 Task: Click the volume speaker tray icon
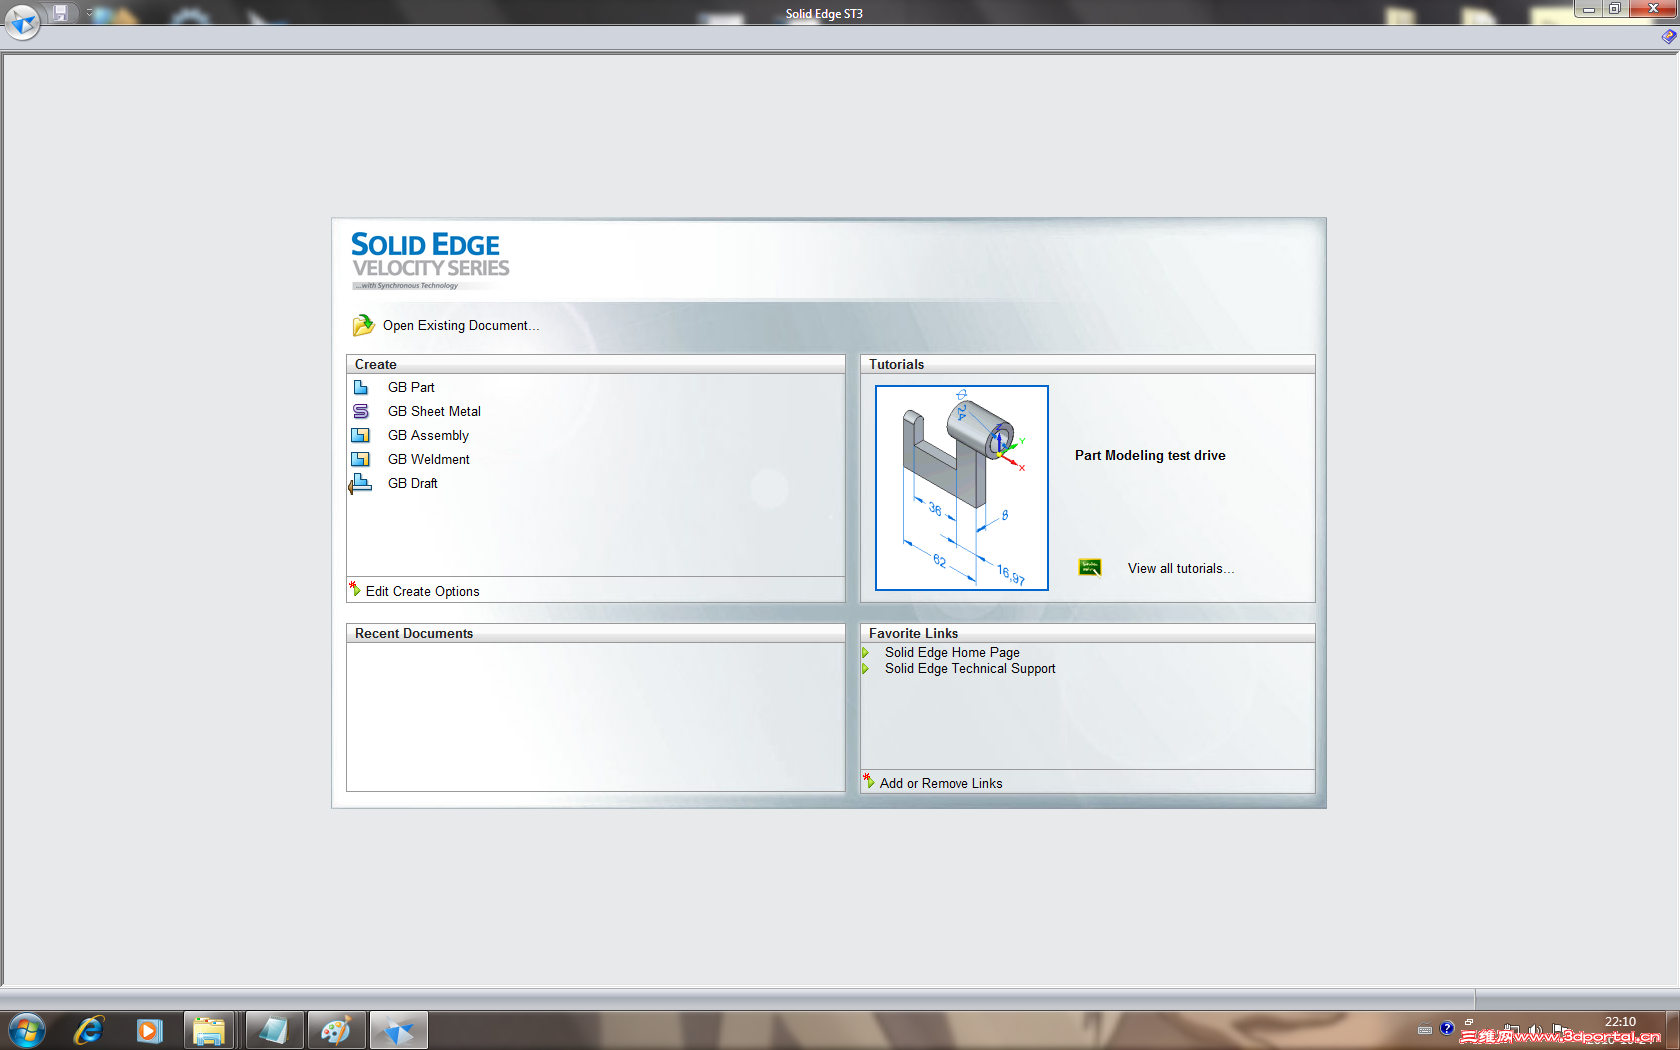pos(1535,1029)
